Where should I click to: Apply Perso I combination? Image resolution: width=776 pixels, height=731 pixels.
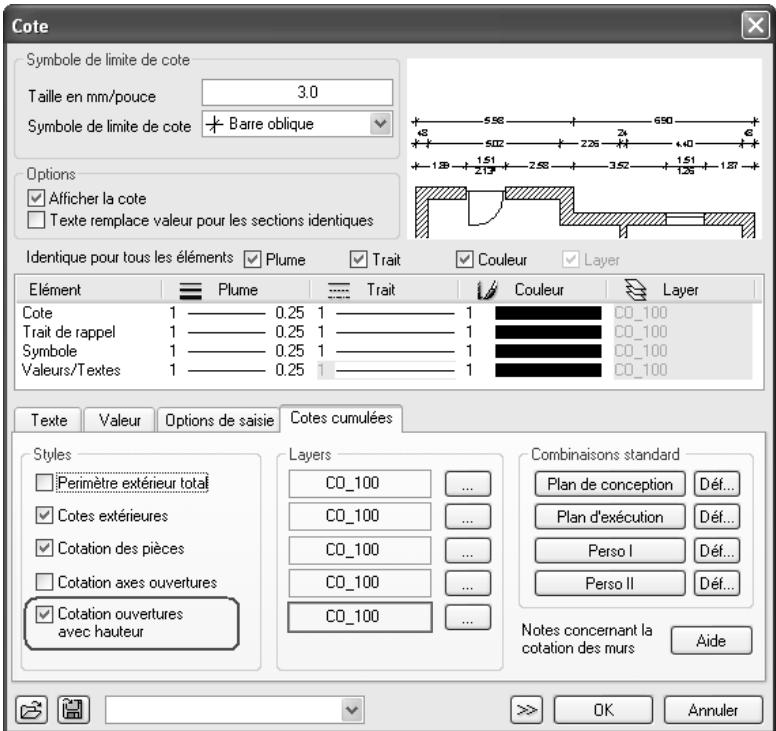coord(610,550)
